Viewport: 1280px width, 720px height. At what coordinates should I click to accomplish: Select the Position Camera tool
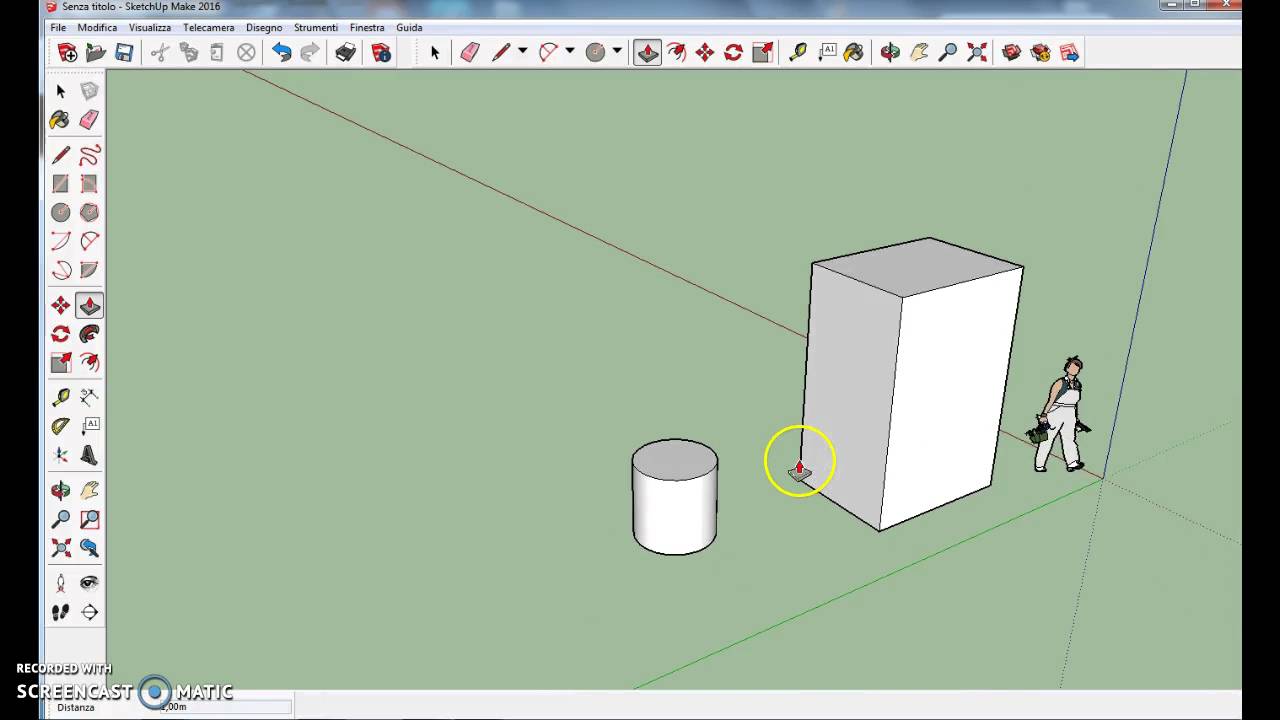[x=61, y=583]
